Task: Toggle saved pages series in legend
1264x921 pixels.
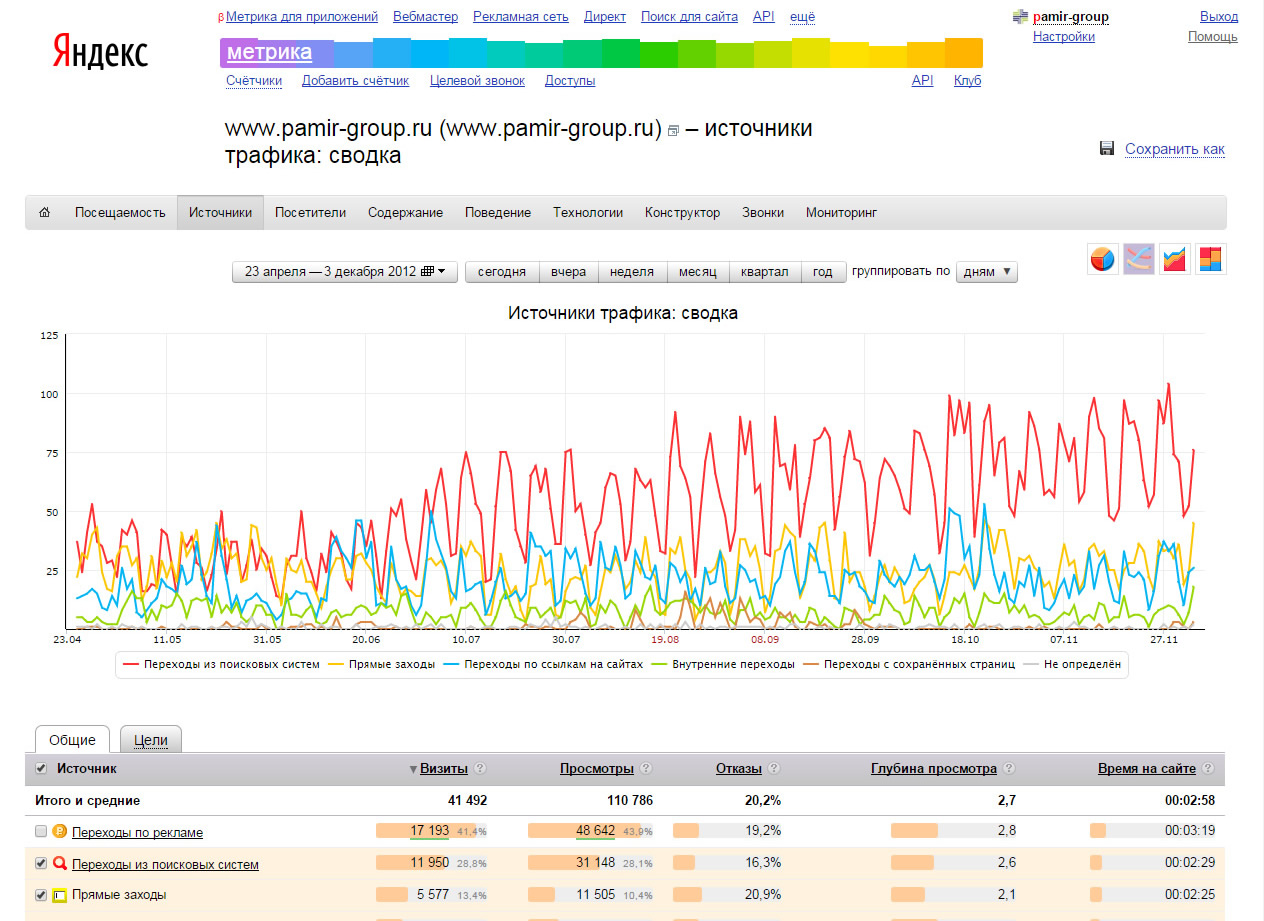Action: pyautogui.click(x=909, y=664)
